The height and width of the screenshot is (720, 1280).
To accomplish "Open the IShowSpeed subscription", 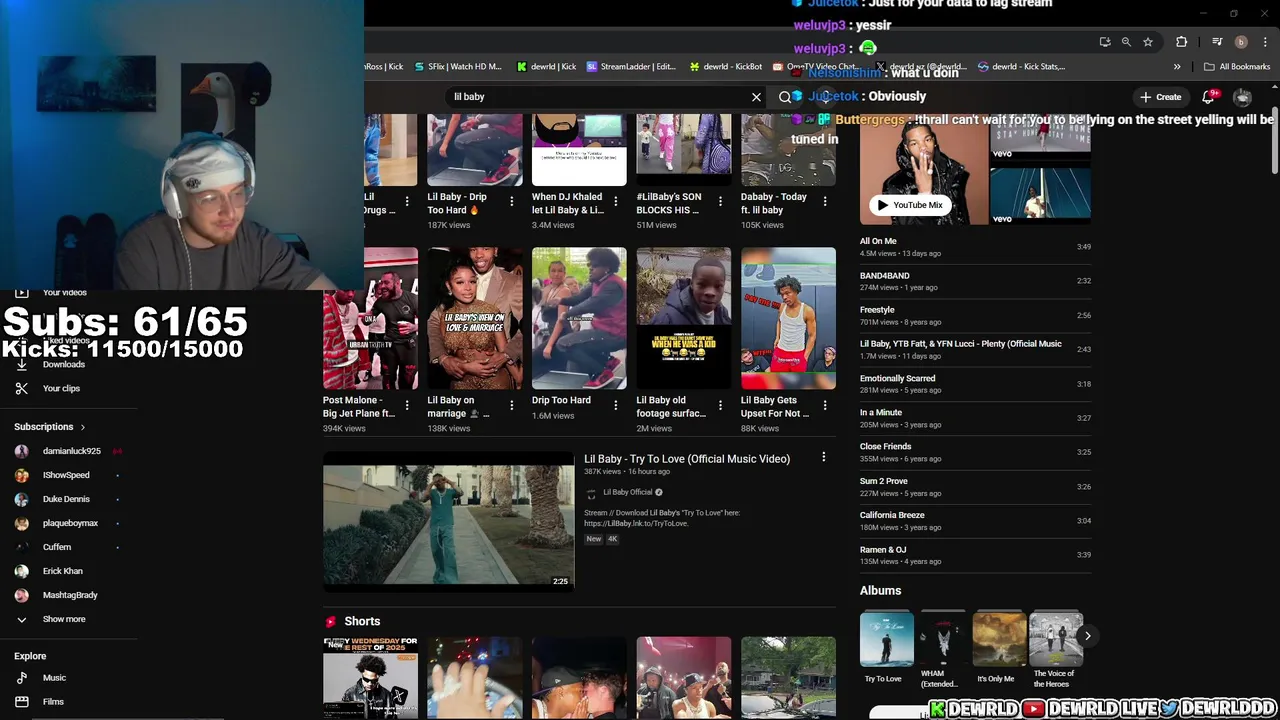I will [x=68, y=475].
